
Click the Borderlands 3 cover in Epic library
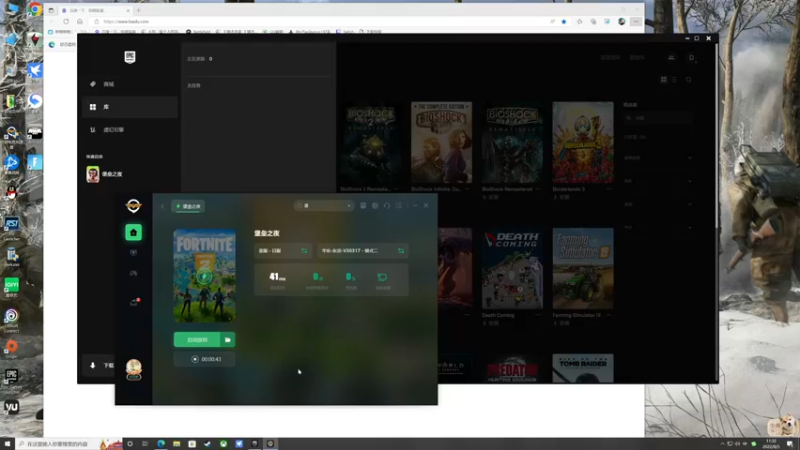click(583, 142)
